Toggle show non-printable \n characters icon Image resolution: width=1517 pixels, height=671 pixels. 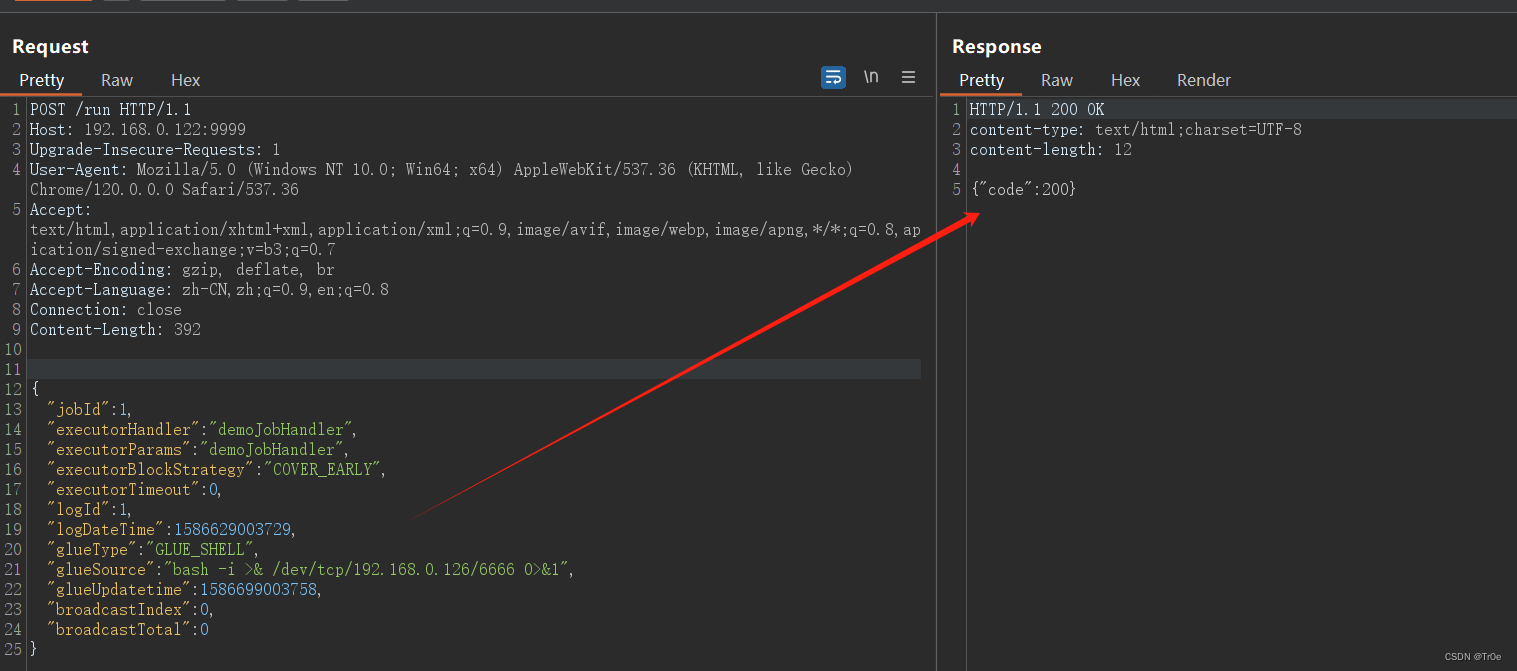click(x=871, y=77)
